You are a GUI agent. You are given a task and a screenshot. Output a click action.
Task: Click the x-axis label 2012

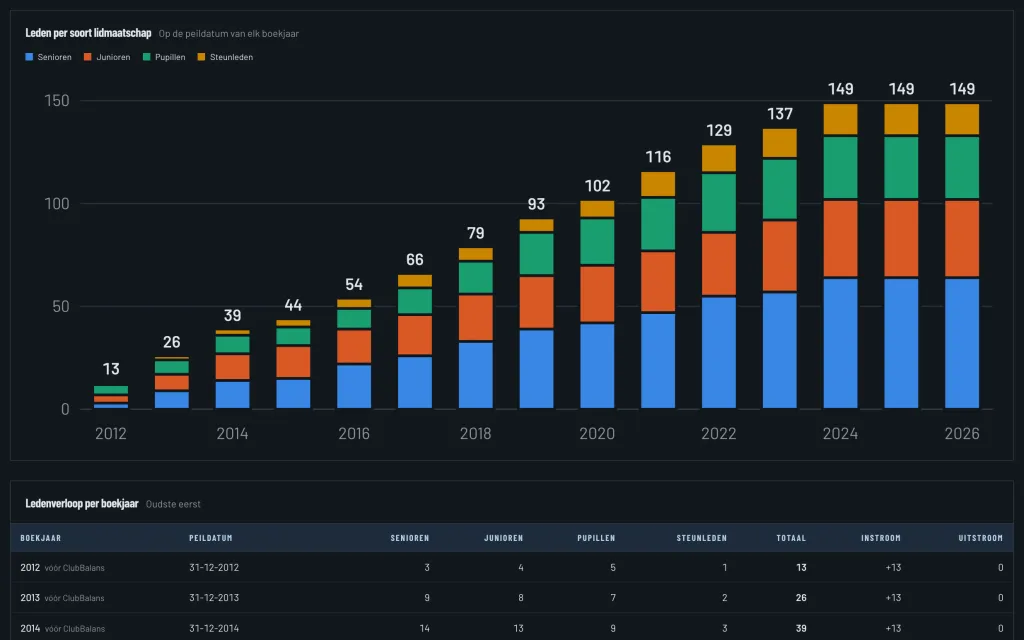(x=111, y=433)
